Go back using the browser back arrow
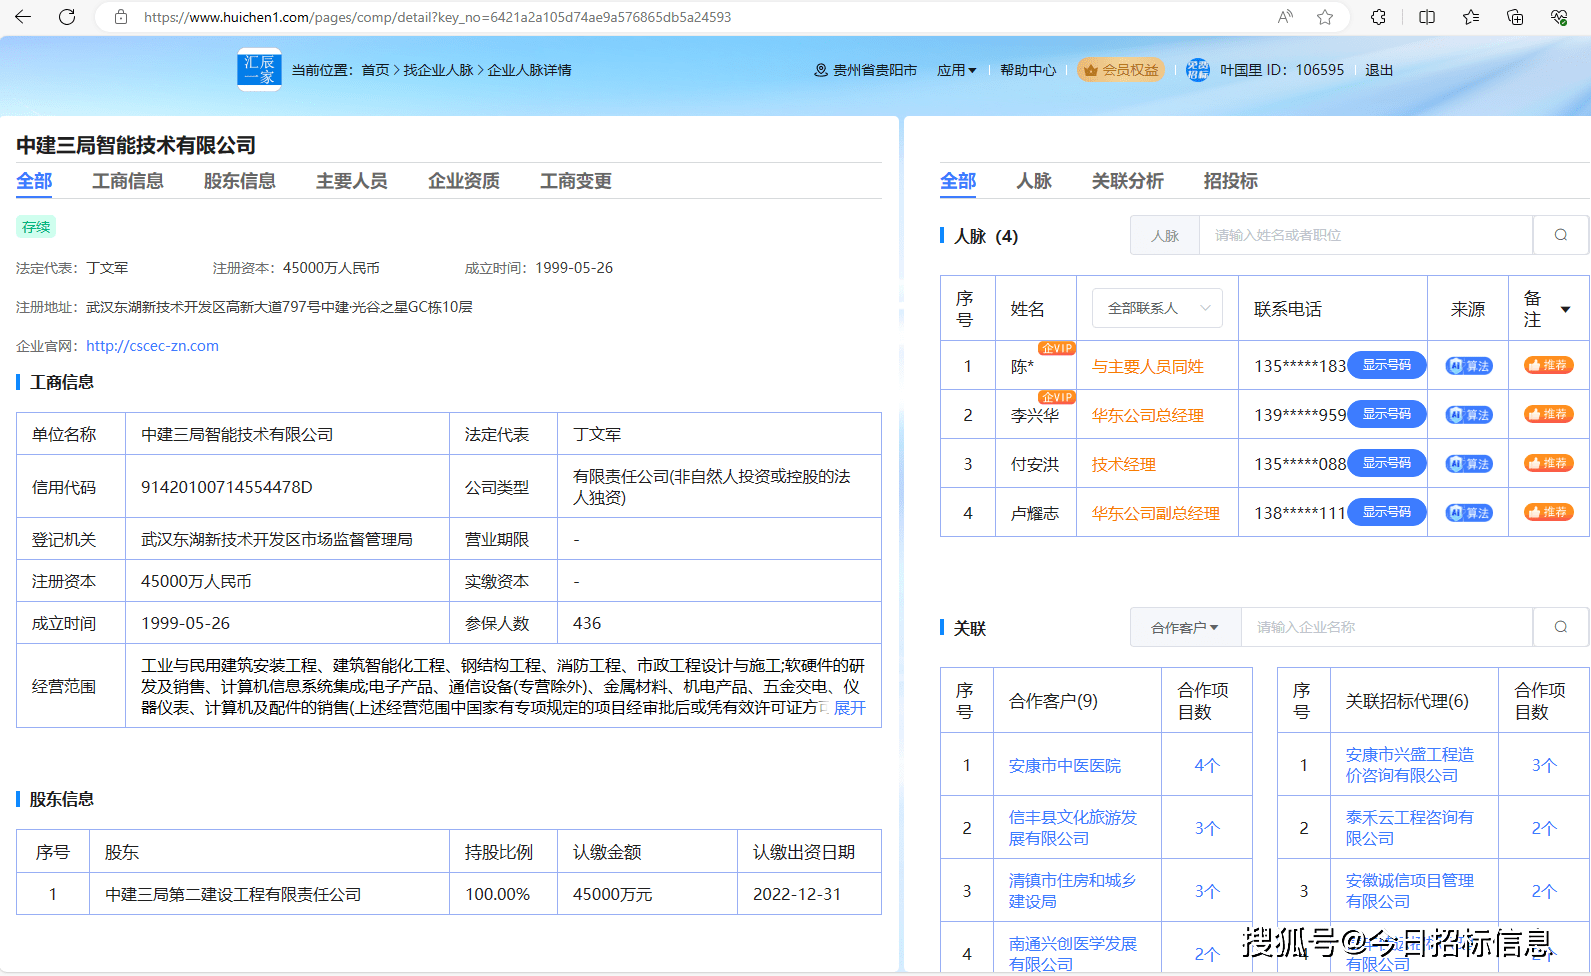Screen dimensions: 1591x976 click(x=22, y=17)
